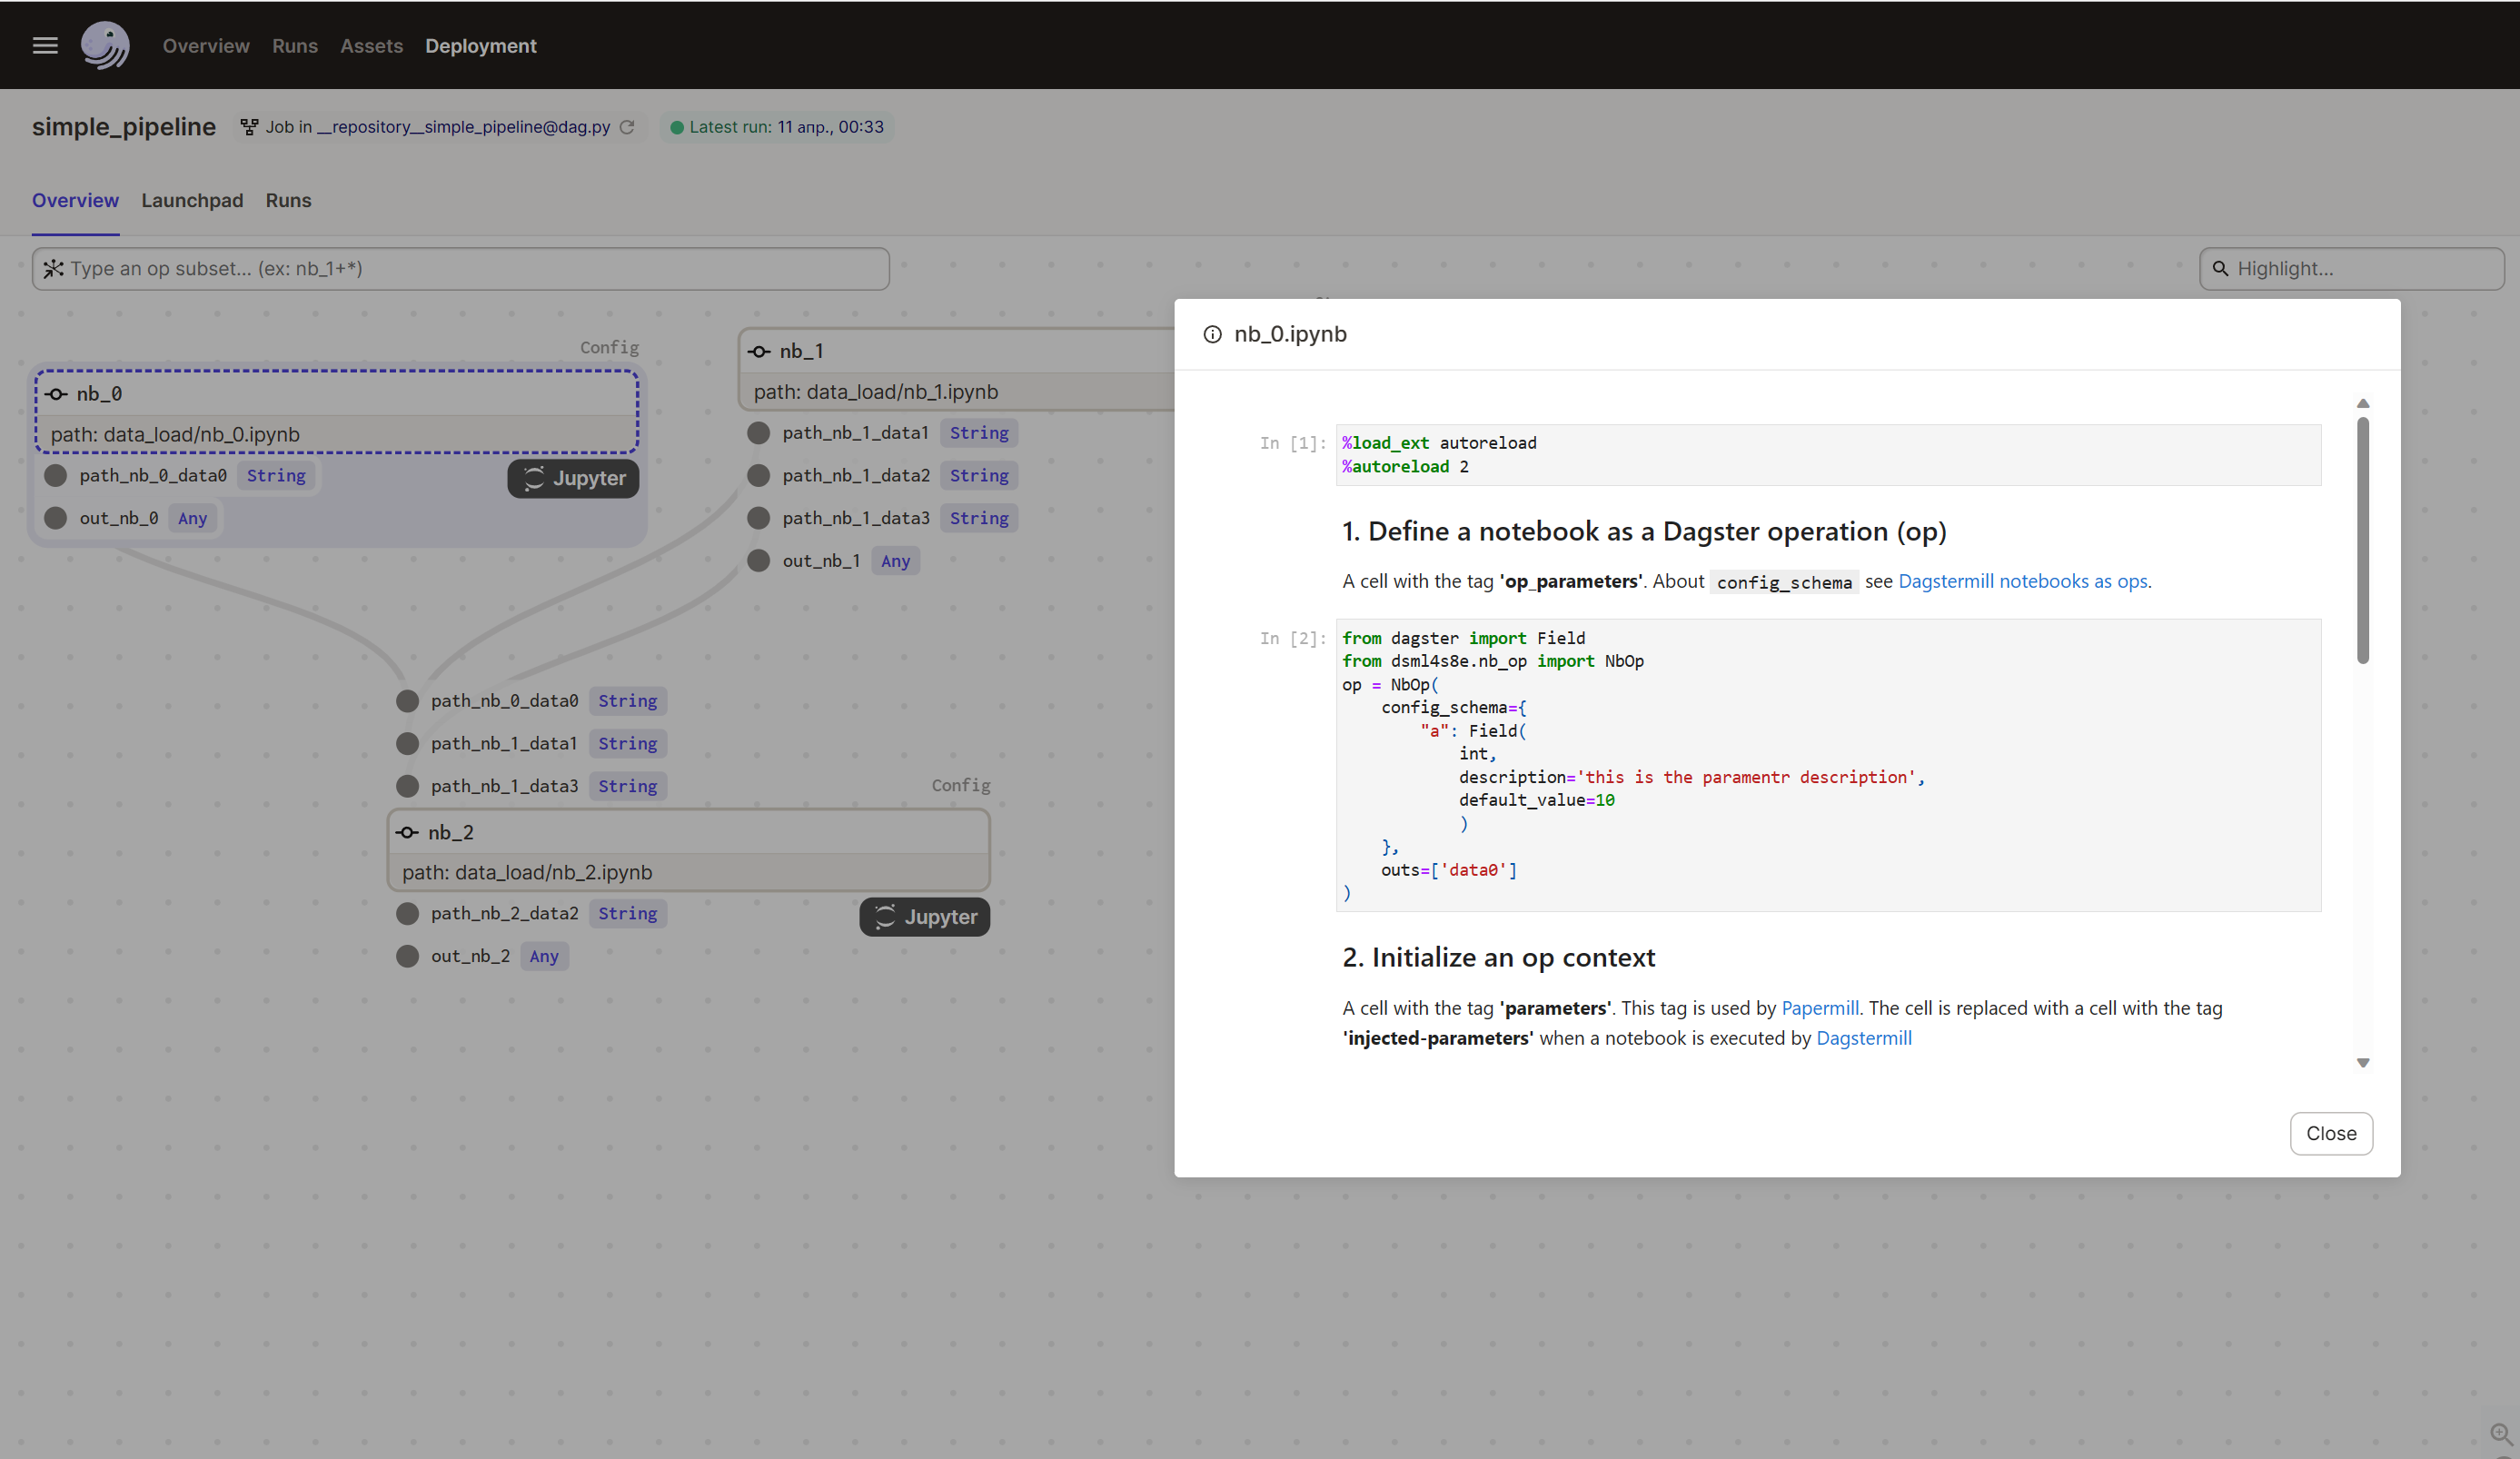
Task: Click the reload repository icon
Action: [x=627, y=127]
